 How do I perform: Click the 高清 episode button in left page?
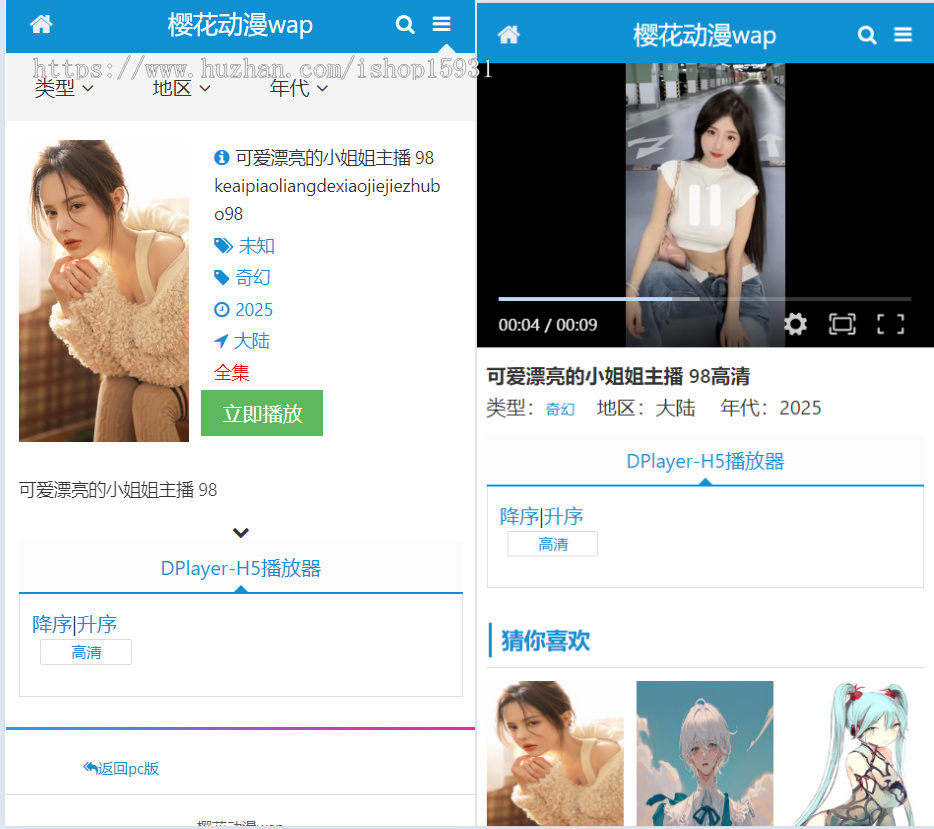pos(86,652)
